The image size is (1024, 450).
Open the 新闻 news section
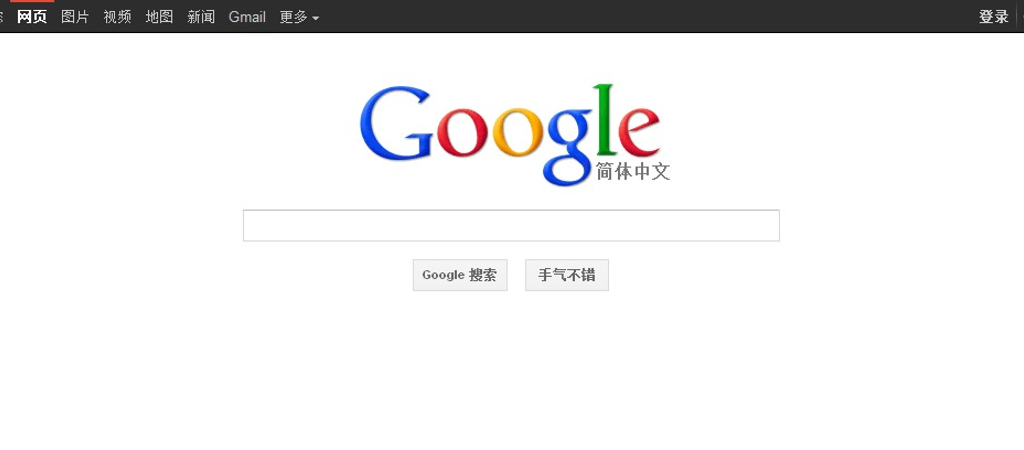point(201,17)
